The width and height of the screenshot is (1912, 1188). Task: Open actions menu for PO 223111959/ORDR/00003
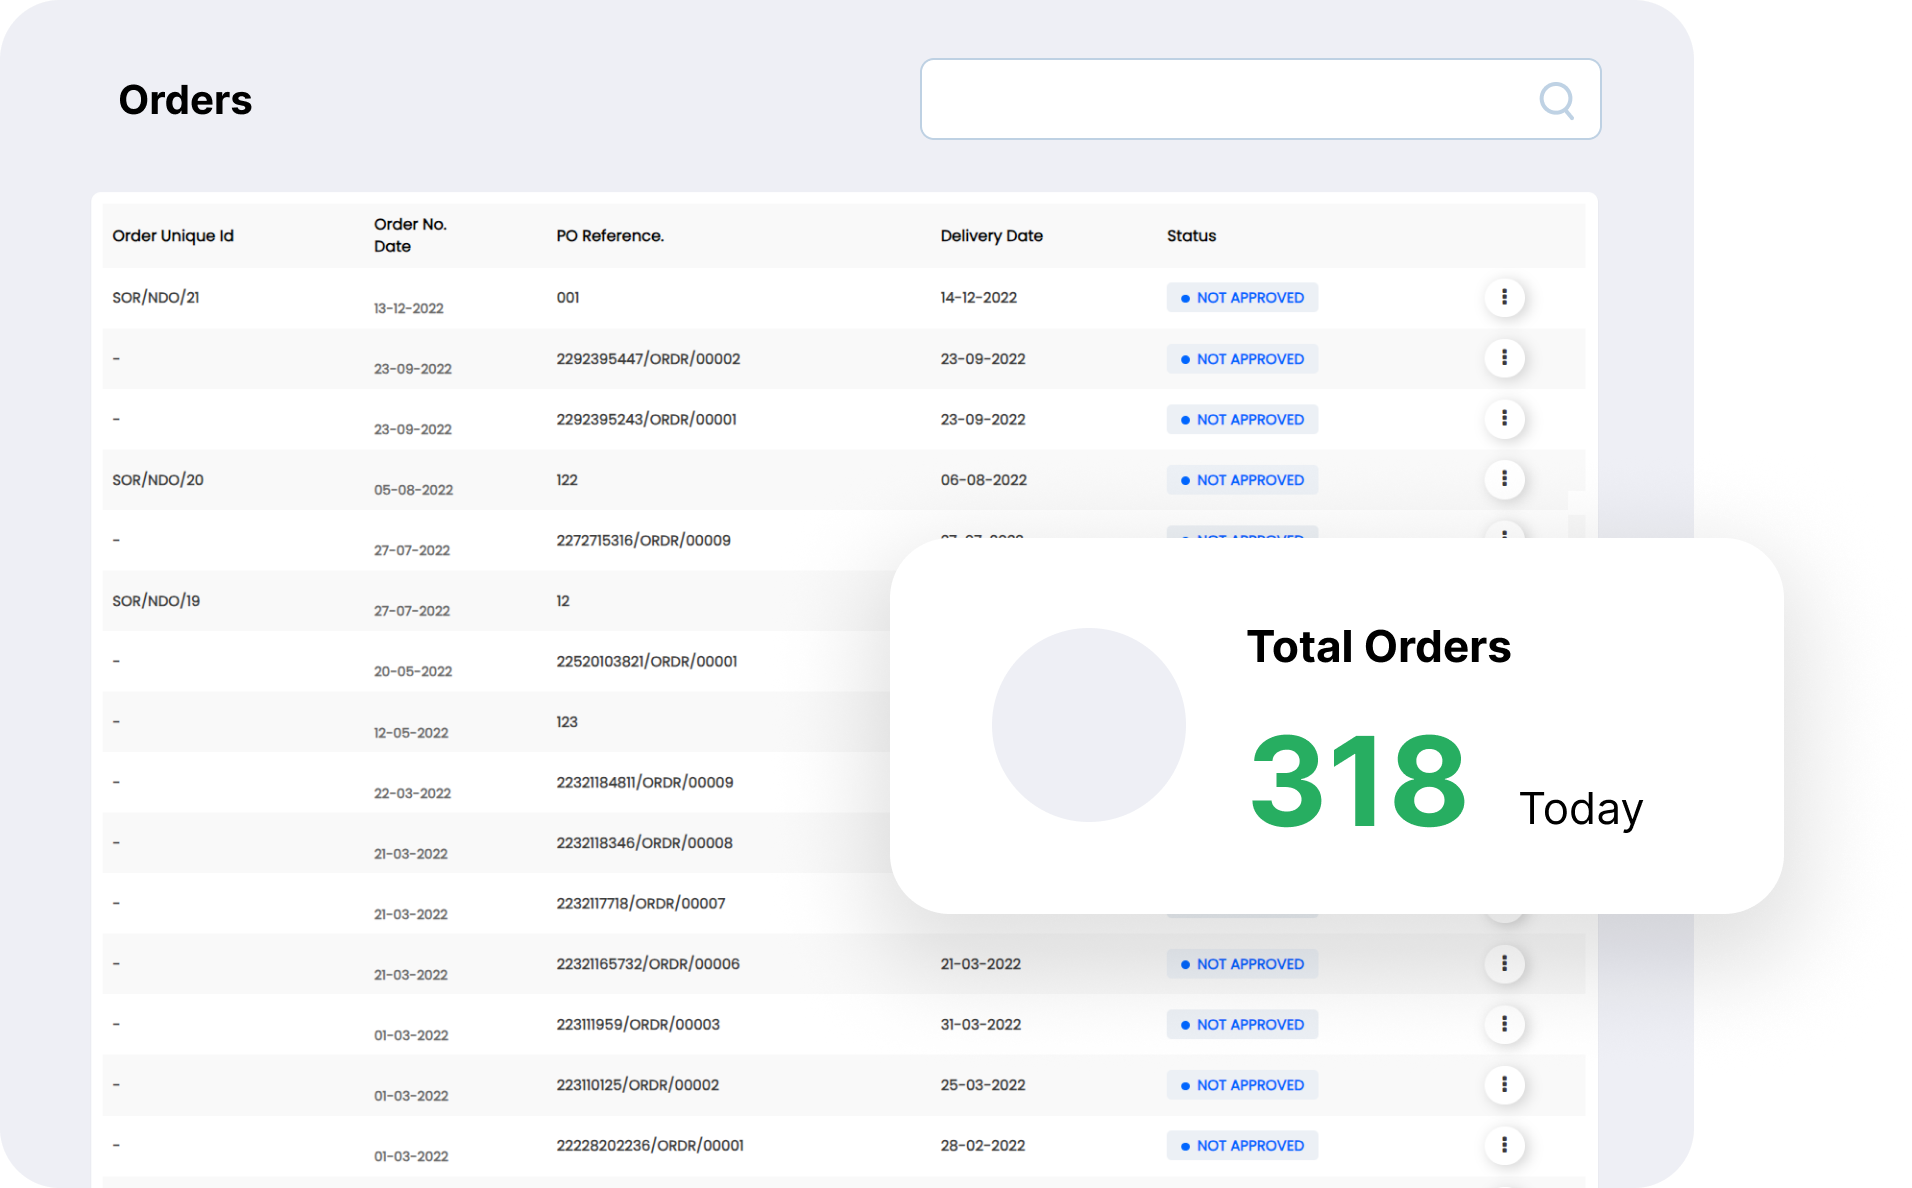pyautogui.click(x=1503, y=1024)
